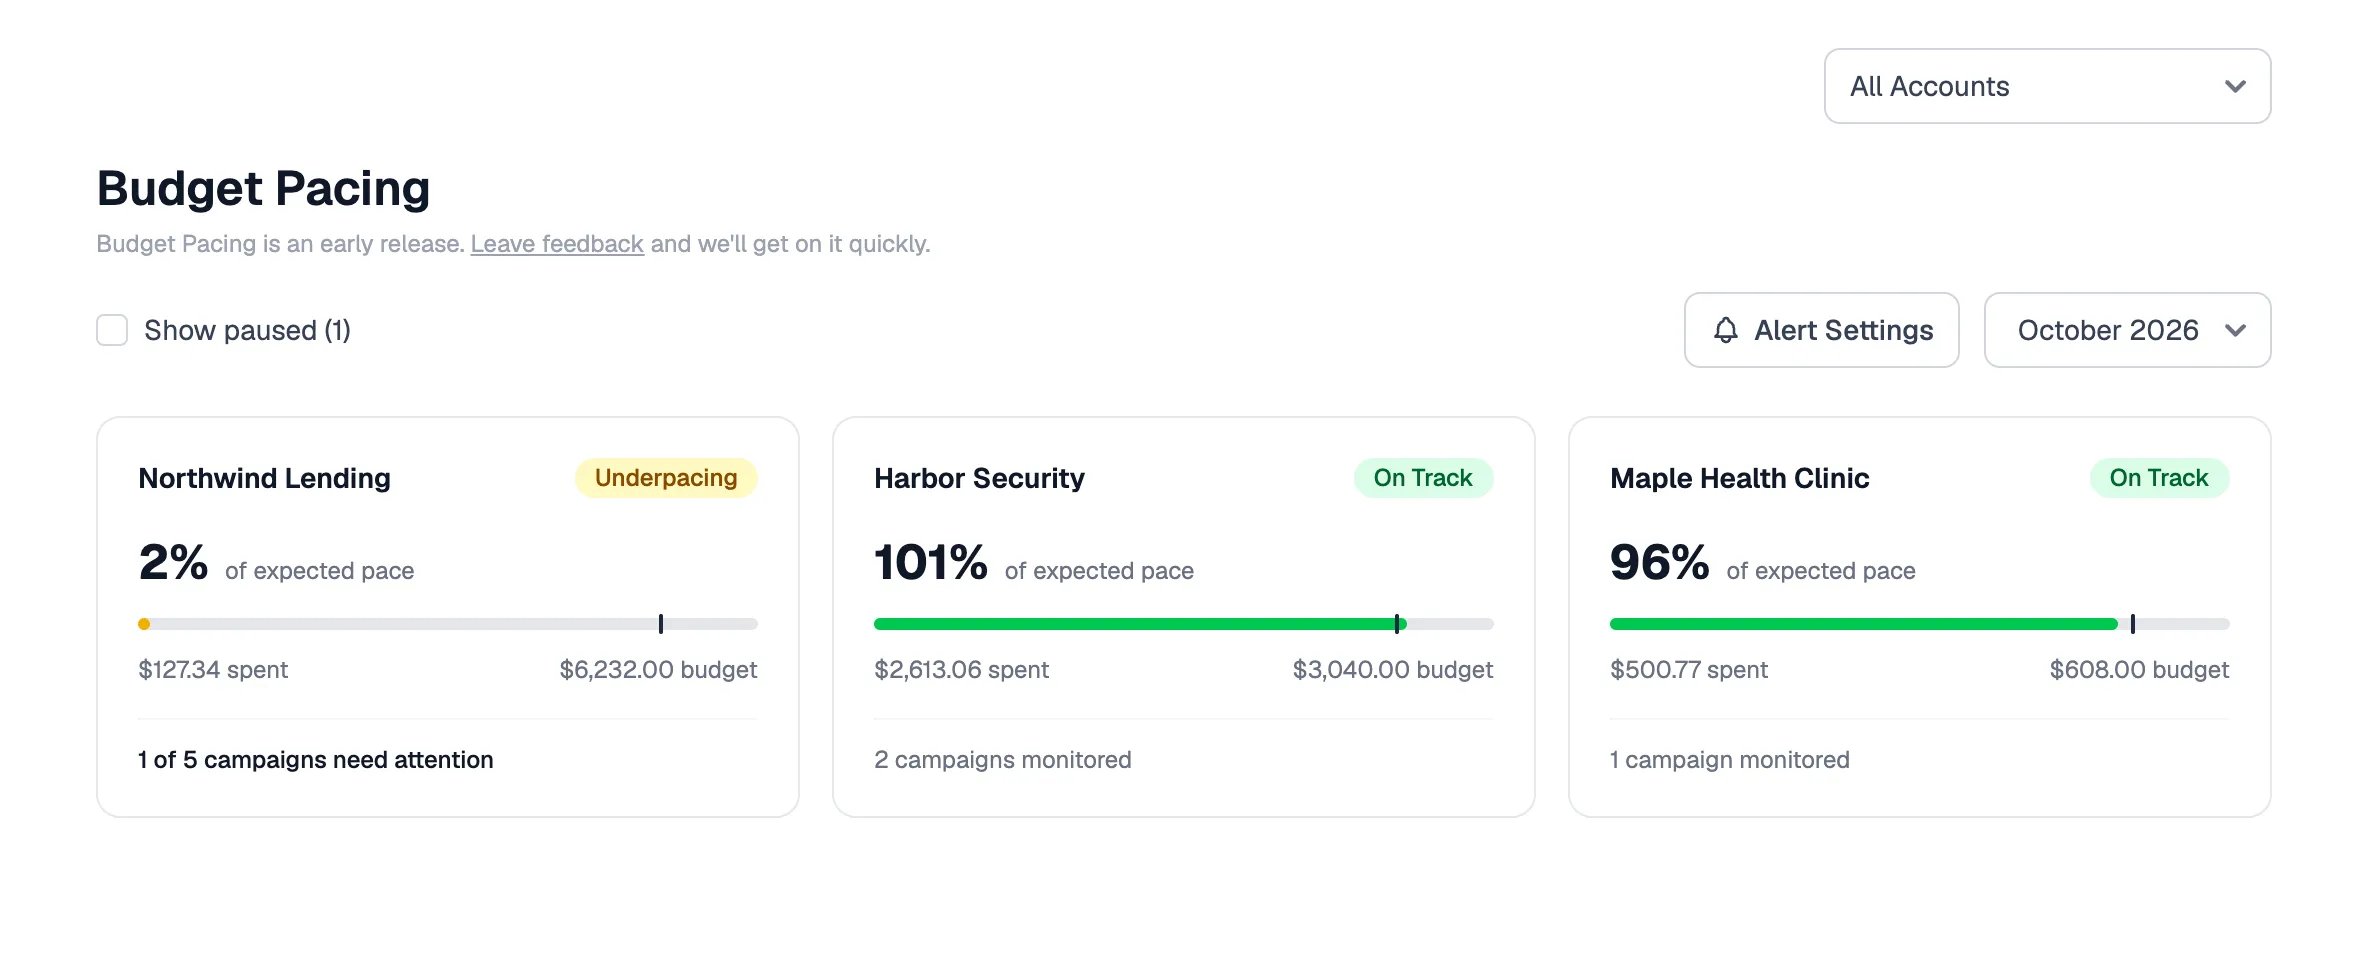Image resolution: width=2368 pixels, height=980 pixels.
Task: Select '1 of 5 campaigns need attention'
Action: (316, 760)
